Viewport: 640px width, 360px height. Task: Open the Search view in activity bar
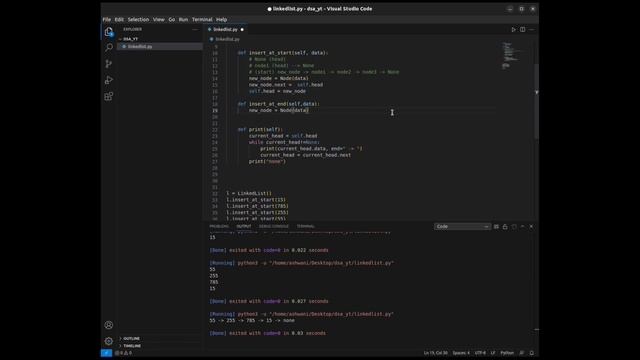[x=109, y=48]
